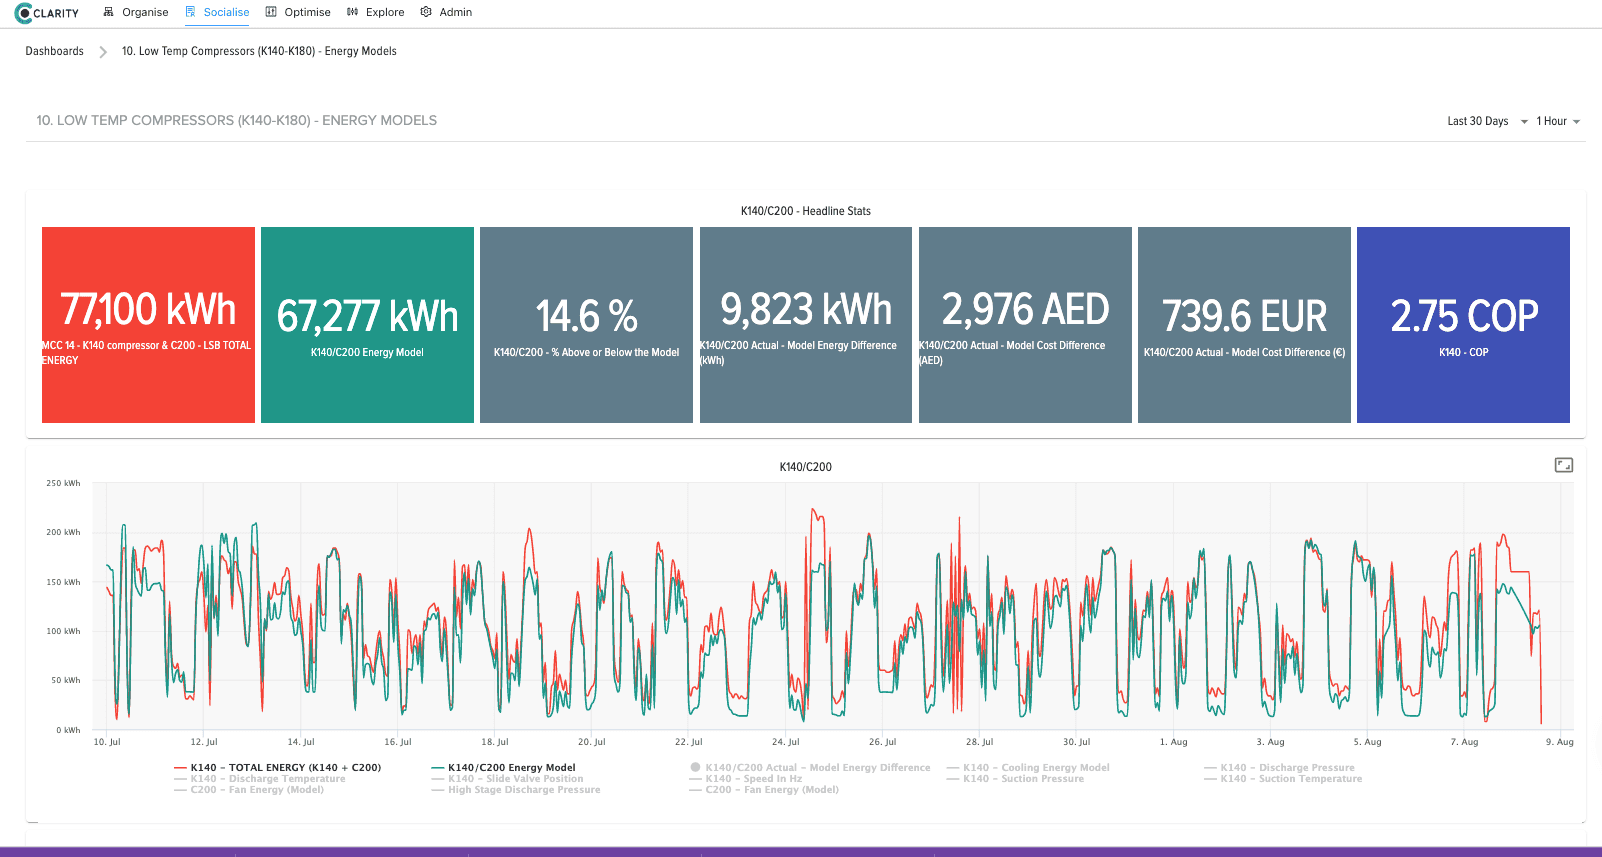Enable K140 - Suction Temperature legend series
This screenshot has width=1602, height=857.
tap(1310, 779)
